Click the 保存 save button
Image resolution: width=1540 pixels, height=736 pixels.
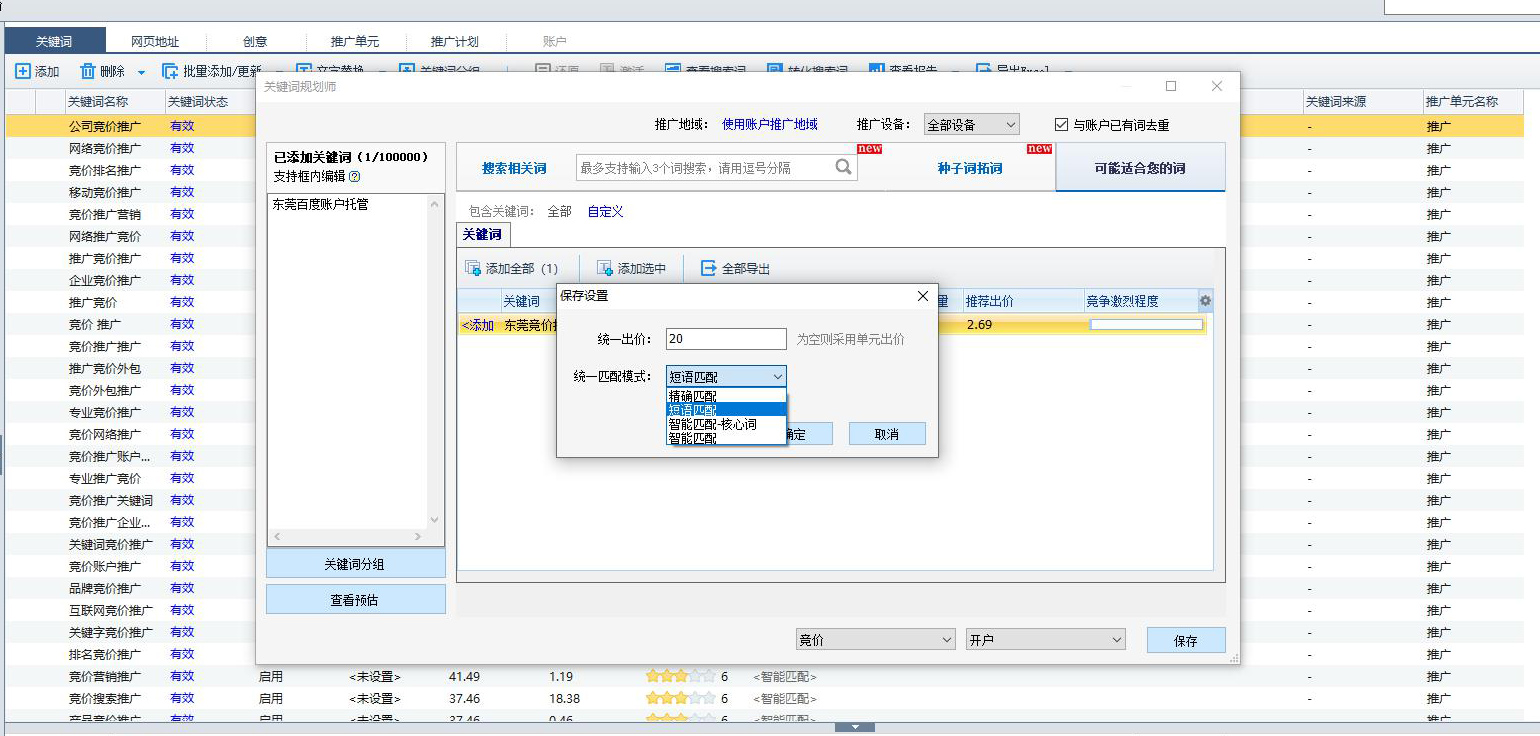(1185, 639)
